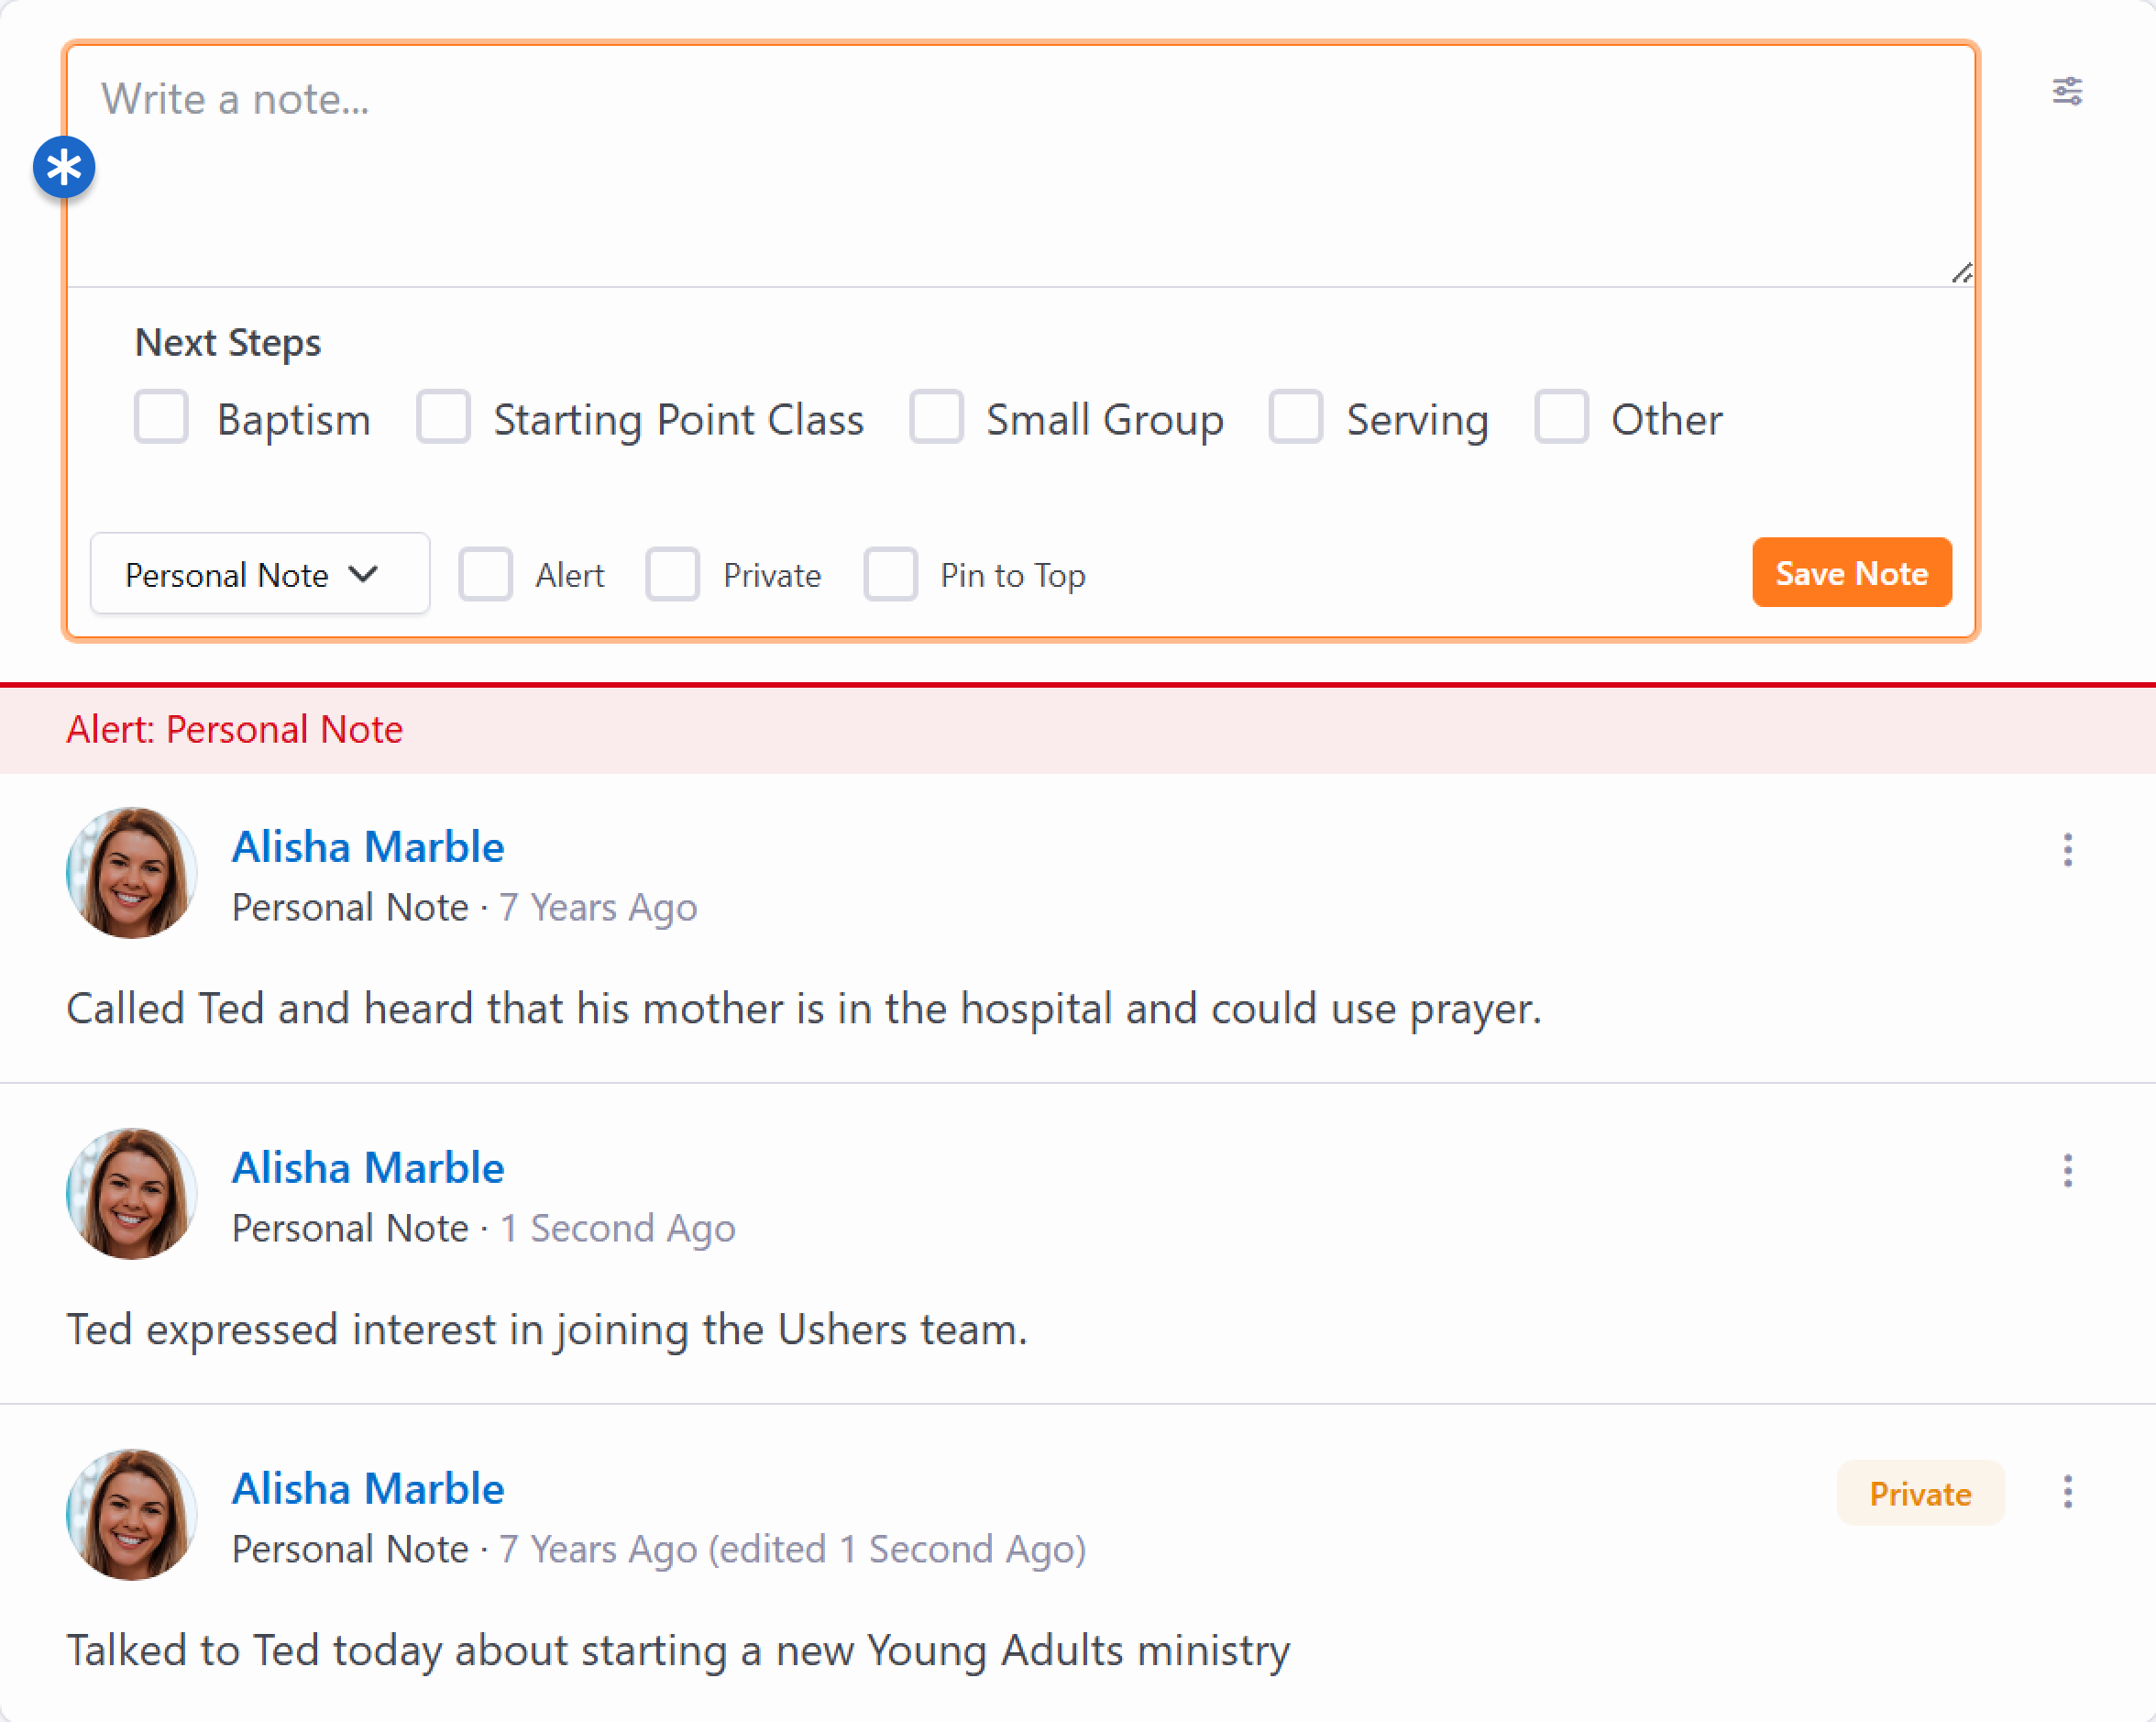Screen dimensions: 2156x1722
Task: Enable Pin to Top option
Action: 890,574
